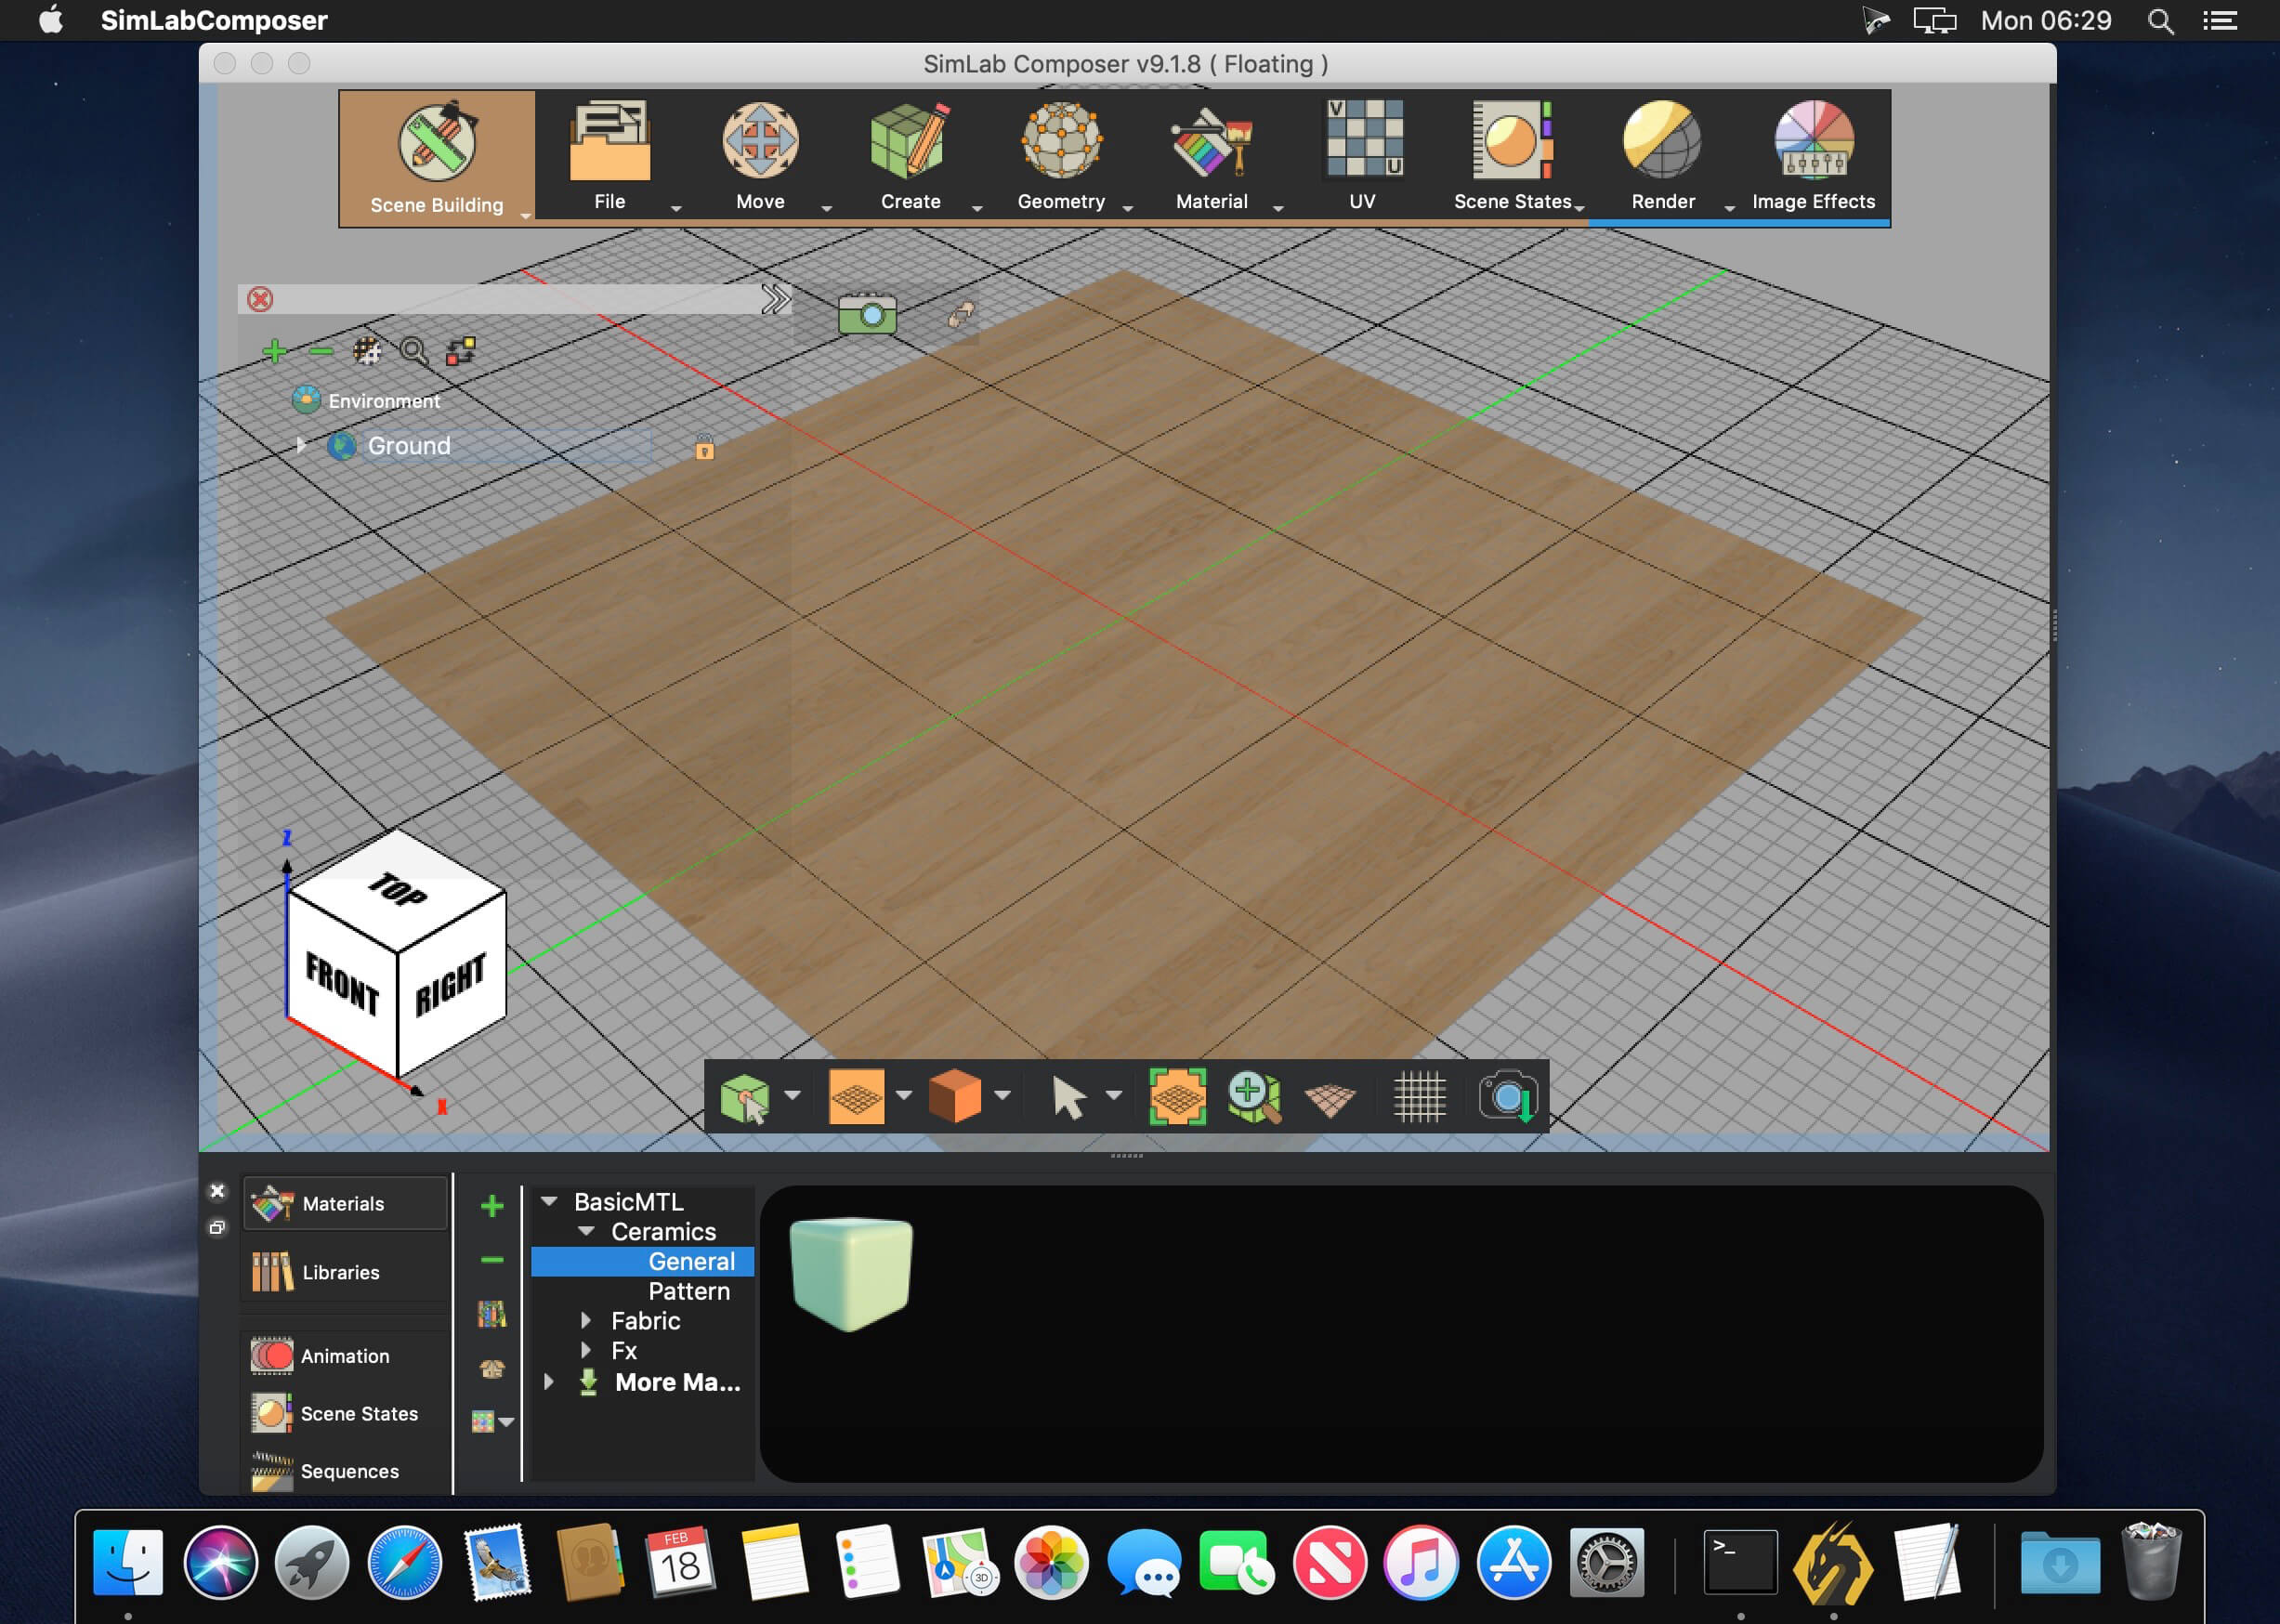The height and width of the screenshot is (1624, 2280).
Task: Click the Render toolbar icon
Action: (x=1662, y=141)
